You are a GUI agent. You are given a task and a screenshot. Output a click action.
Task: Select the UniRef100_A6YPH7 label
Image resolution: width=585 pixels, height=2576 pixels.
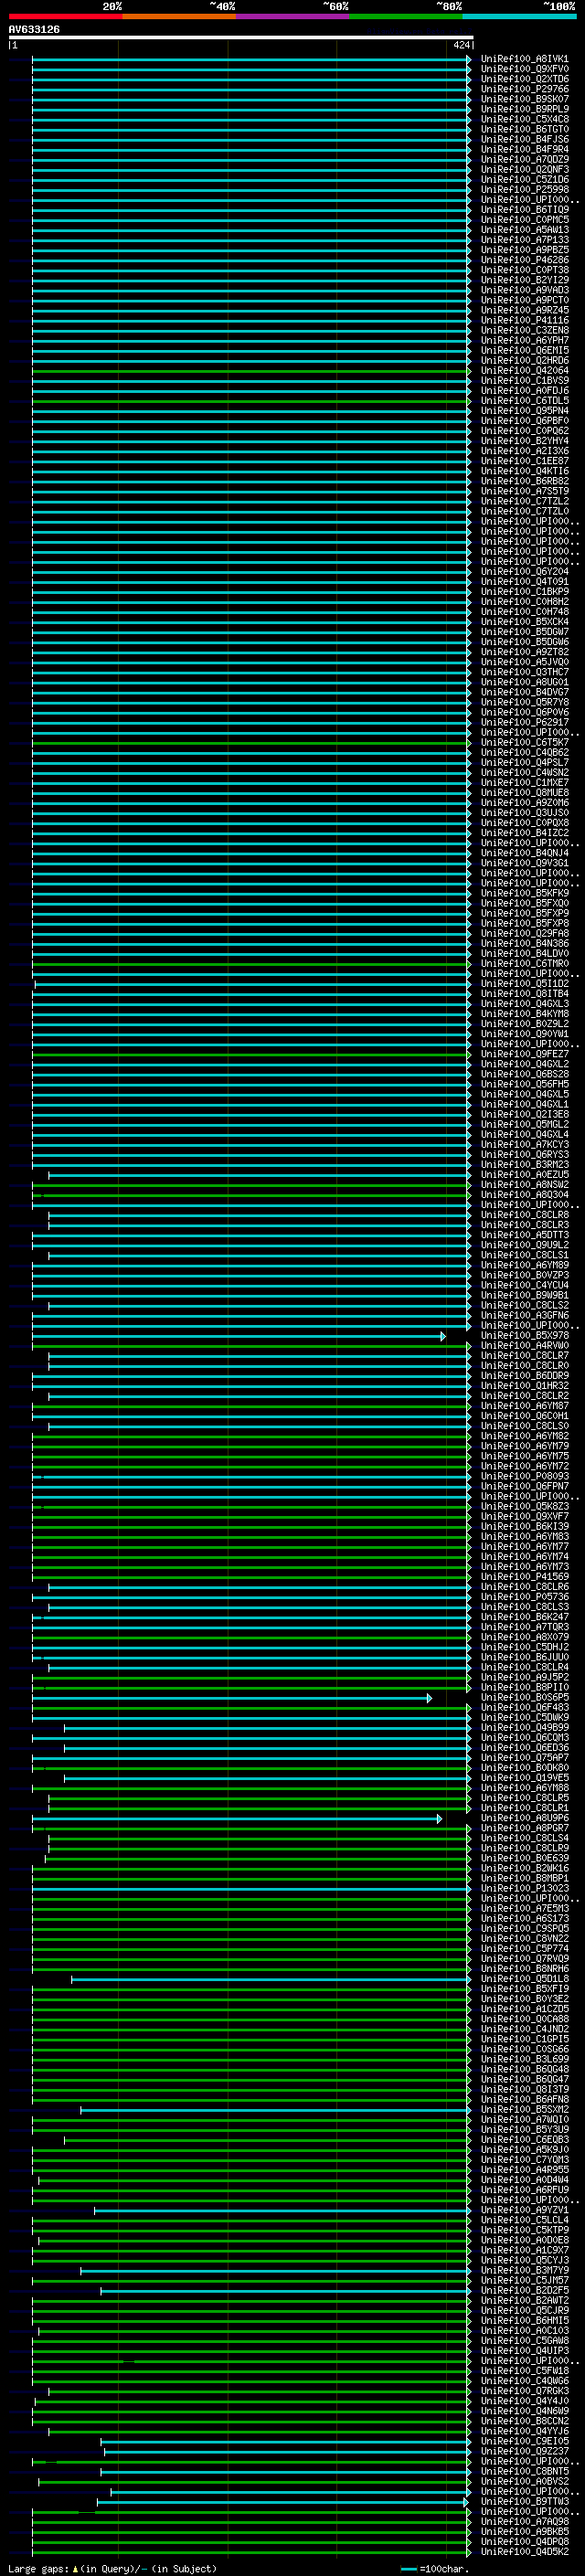coord(524,340)
